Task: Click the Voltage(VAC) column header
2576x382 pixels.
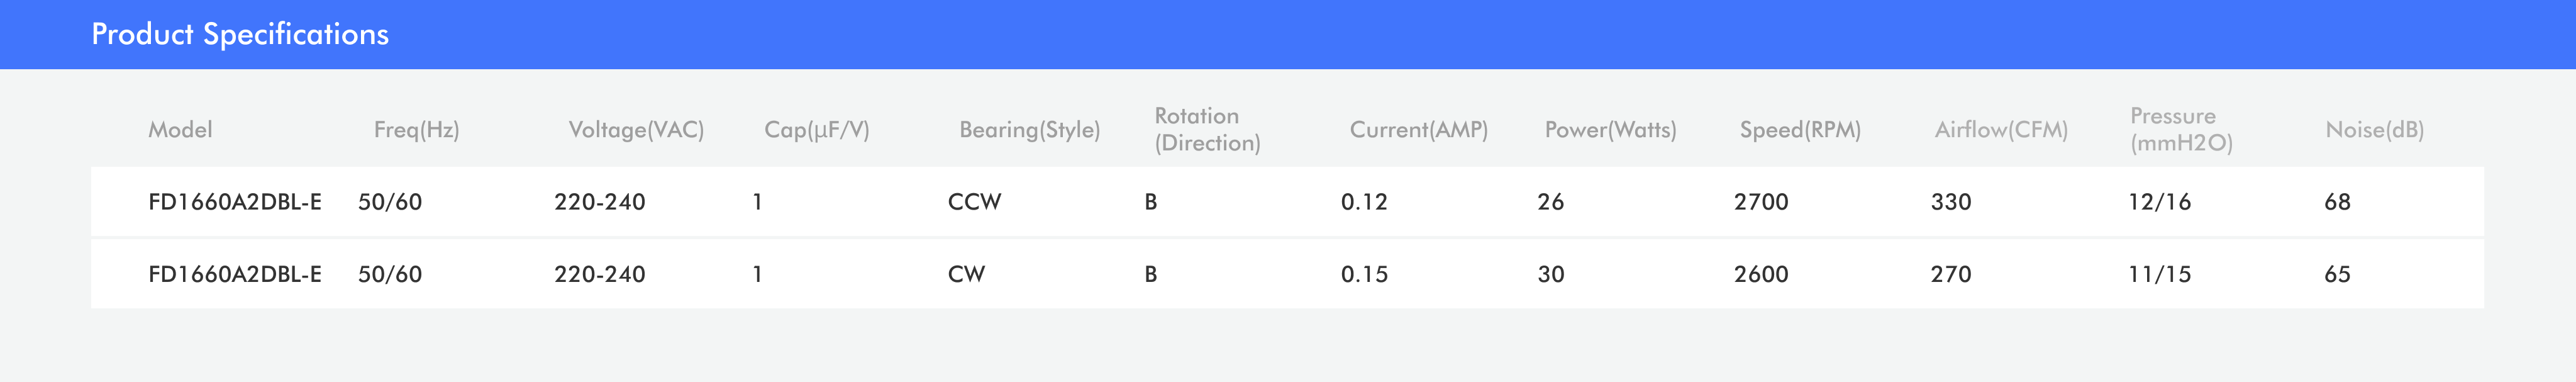Action: (x=636, y=130)
